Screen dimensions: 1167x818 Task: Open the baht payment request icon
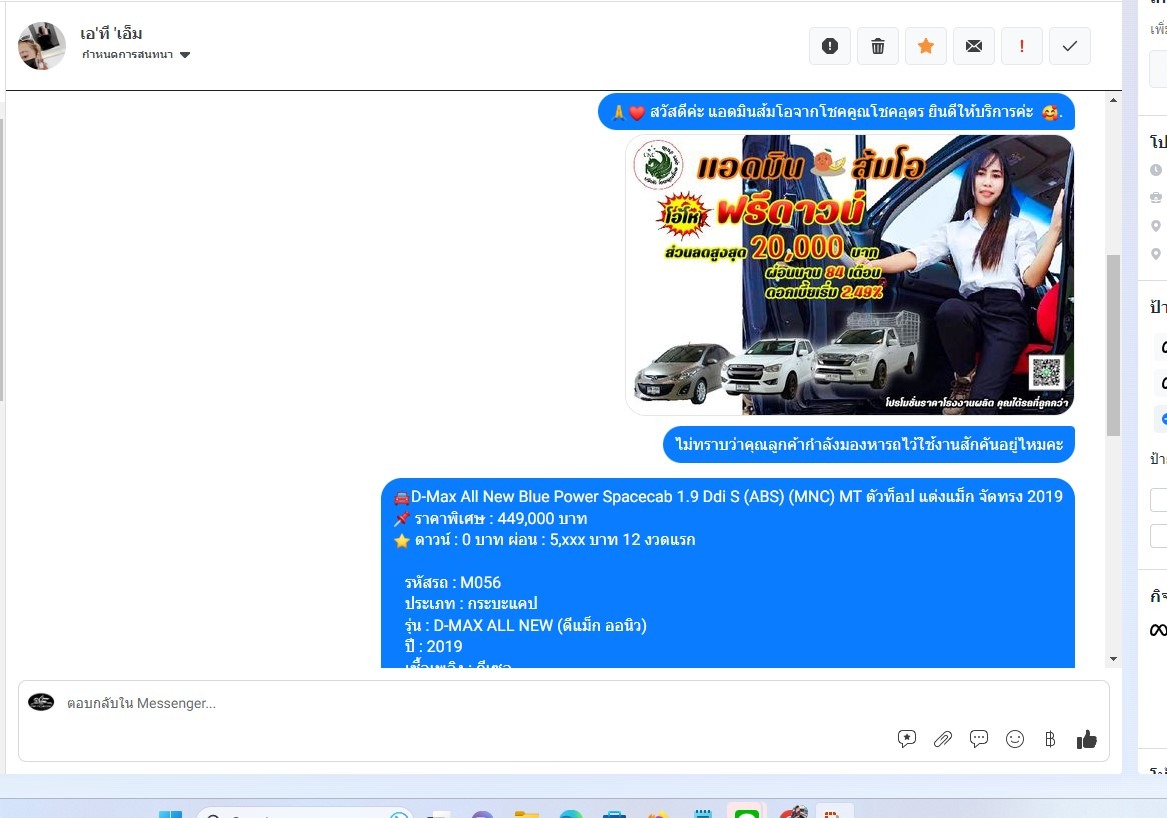pyautogui.click(x=1050, y=738)
